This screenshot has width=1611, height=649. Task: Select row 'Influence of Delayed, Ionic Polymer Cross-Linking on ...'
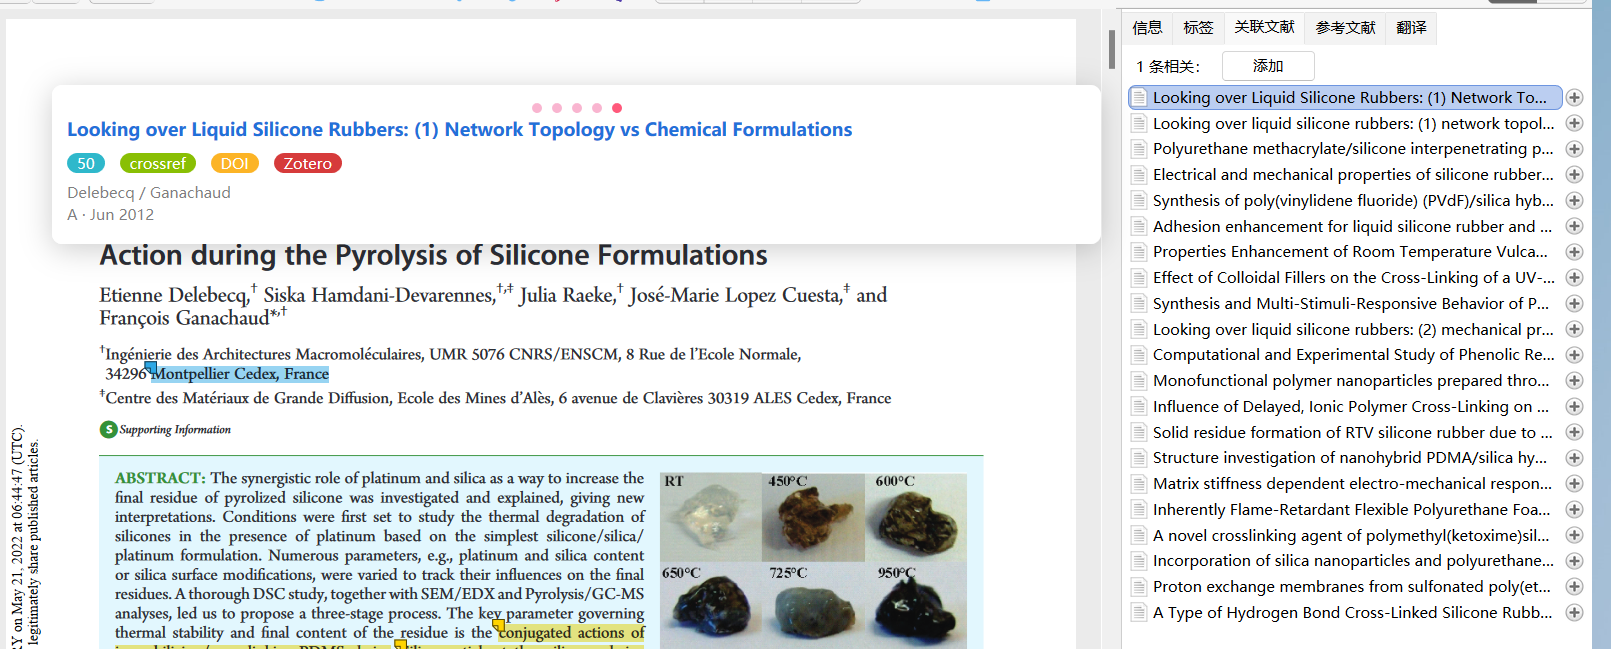coord(1345,407)
